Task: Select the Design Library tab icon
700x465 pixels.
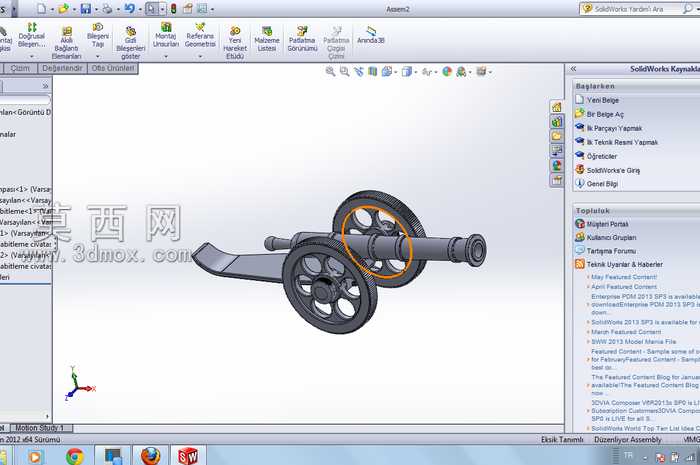Action: tap(557, 122)
